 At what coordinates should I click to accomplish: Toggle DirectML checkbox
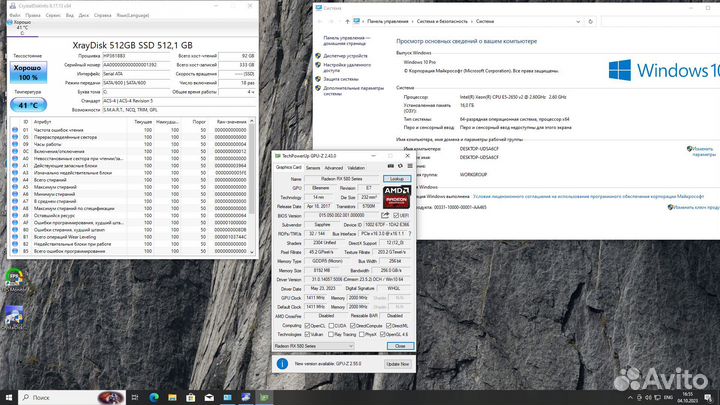point(388,326)
